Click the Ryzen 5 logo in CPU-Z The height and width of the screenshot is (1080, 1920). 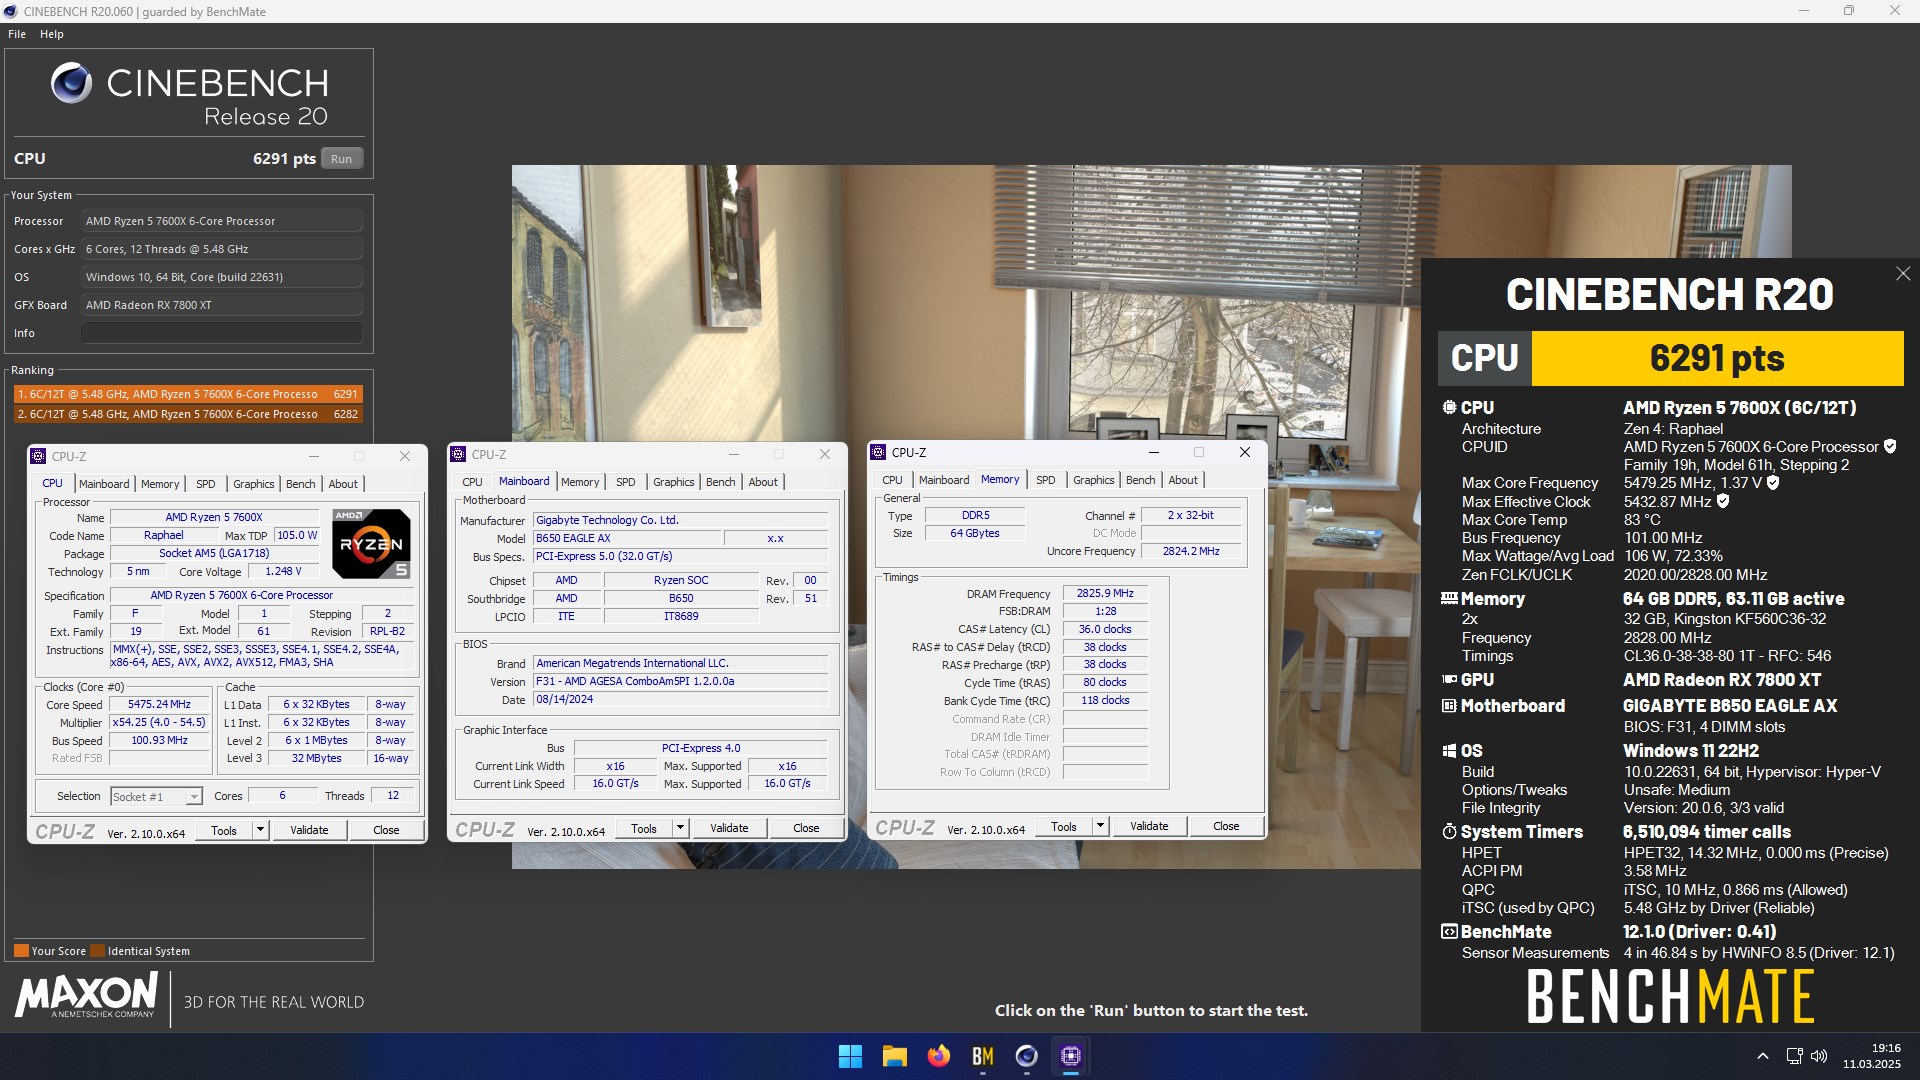(371, 543)
